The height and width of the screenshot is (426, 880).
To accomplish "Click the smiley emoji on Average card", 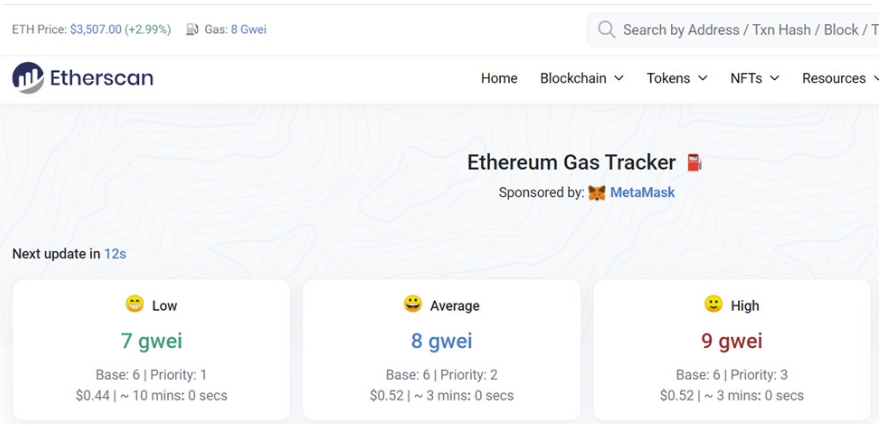I will [413, 304].
